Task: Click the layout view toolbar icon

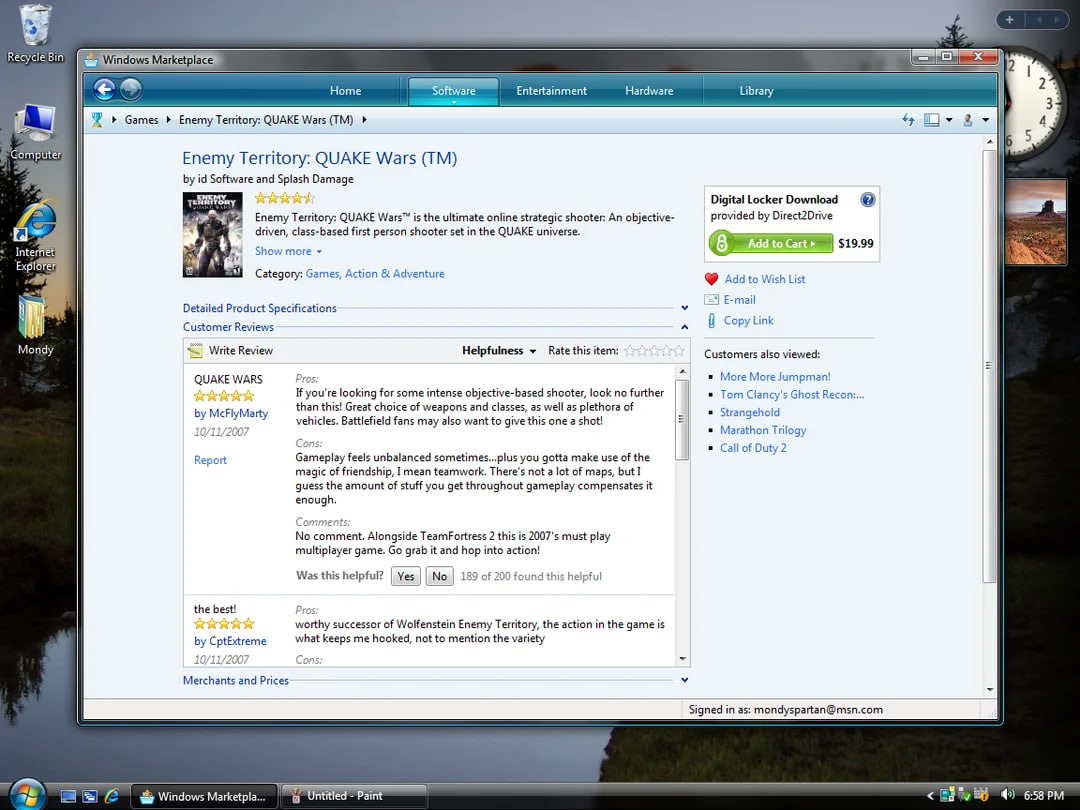Action: click(x=931, y=120)
